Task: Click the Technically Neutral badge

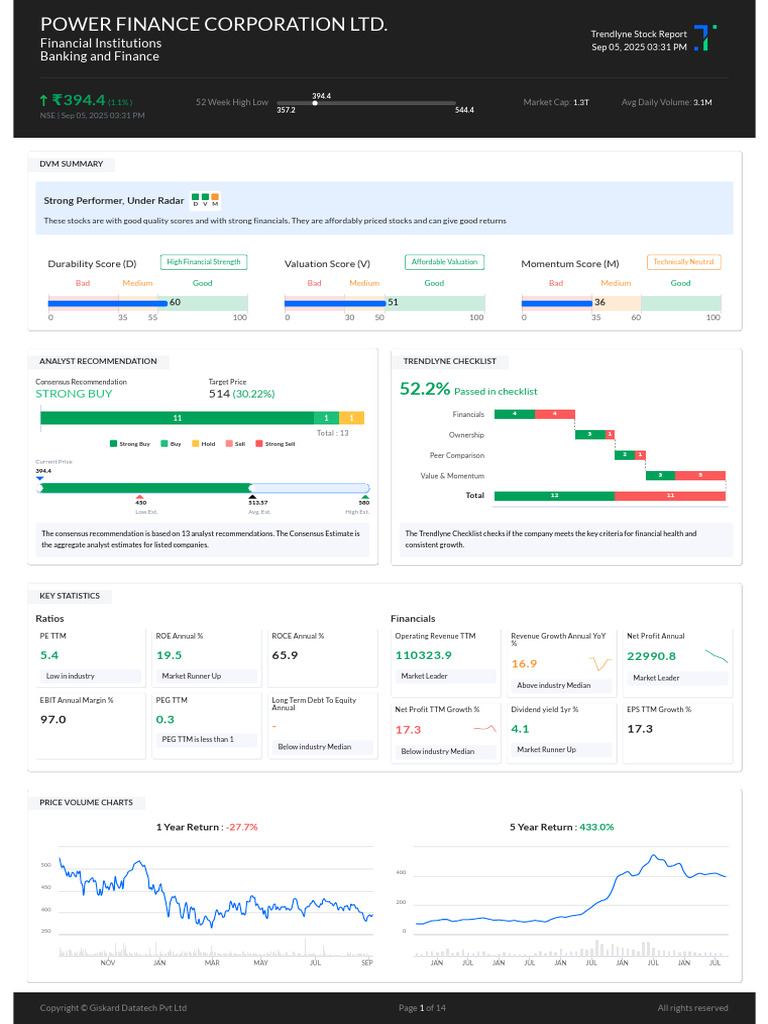Action: [684, 262]
